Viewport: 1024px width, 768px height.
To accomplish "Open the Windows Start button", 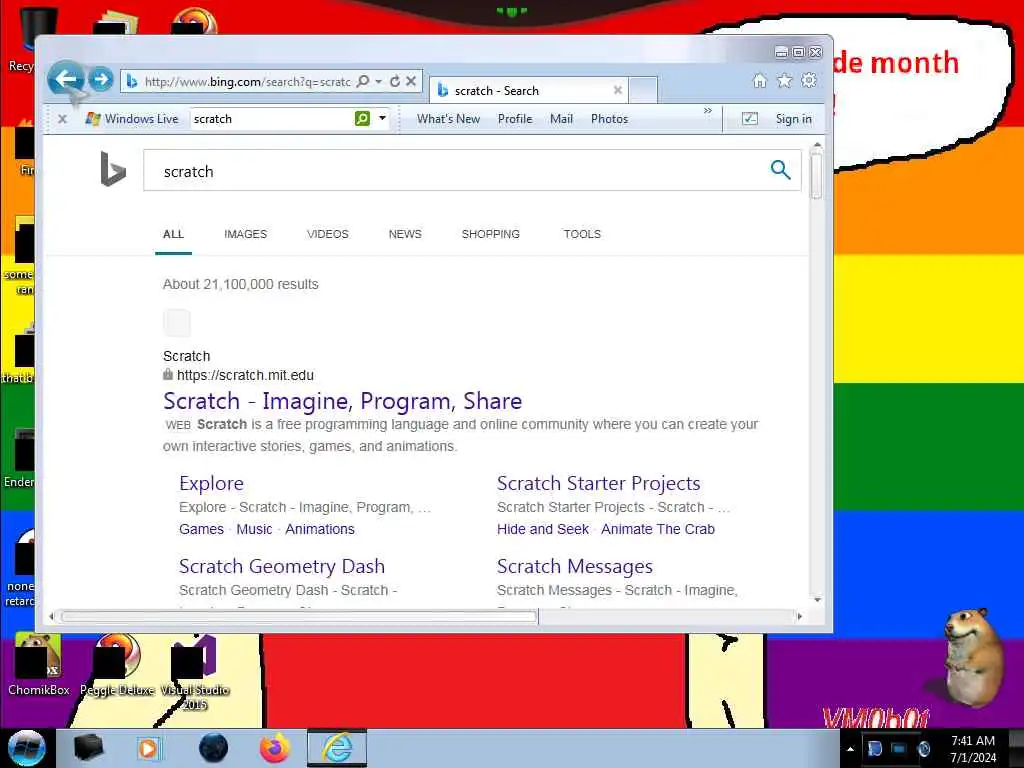I will (x=27, y=748).
